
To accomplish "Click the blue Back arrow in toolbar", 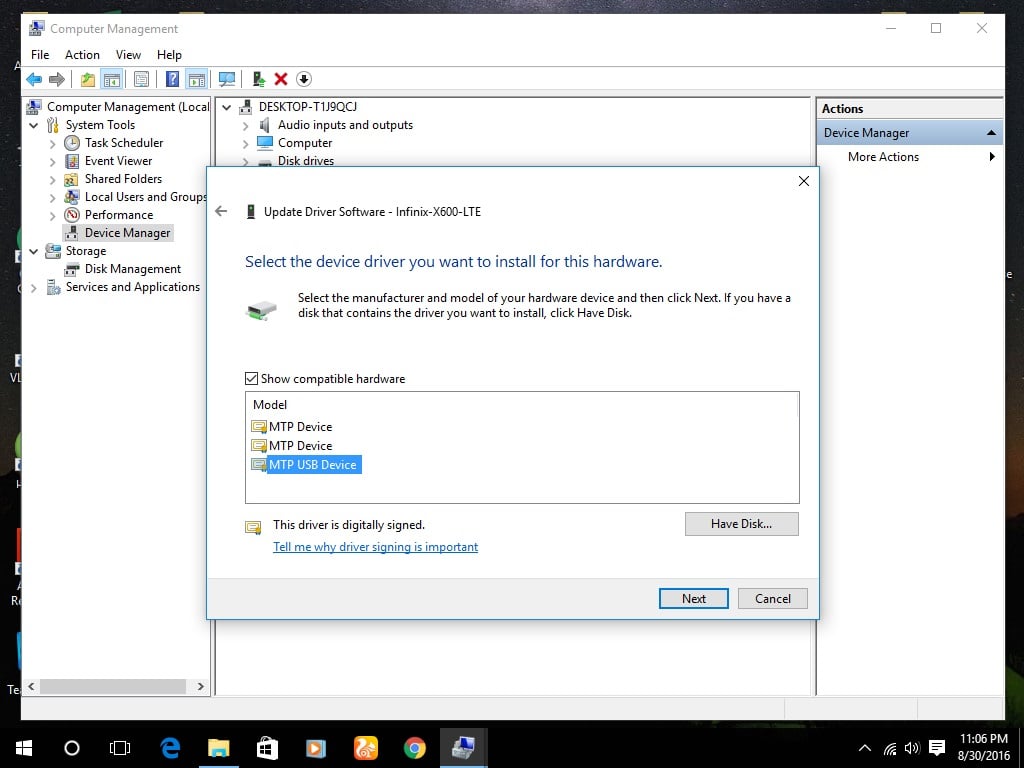I will point(34,80).
